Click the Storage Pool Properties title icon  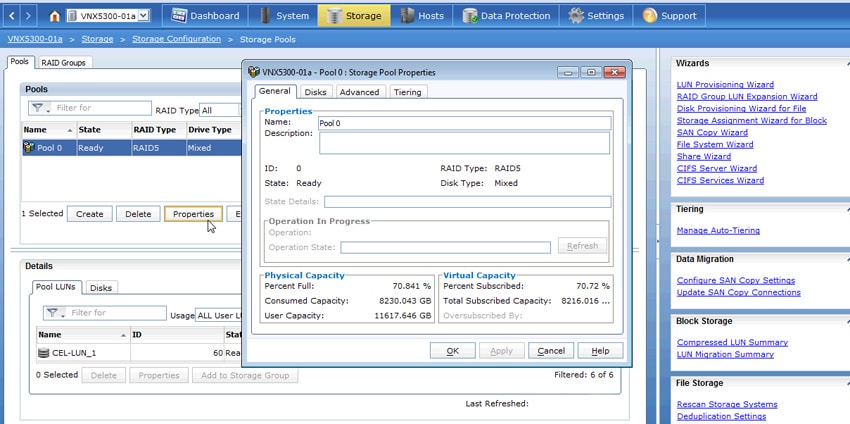click(x=254, y=72)
